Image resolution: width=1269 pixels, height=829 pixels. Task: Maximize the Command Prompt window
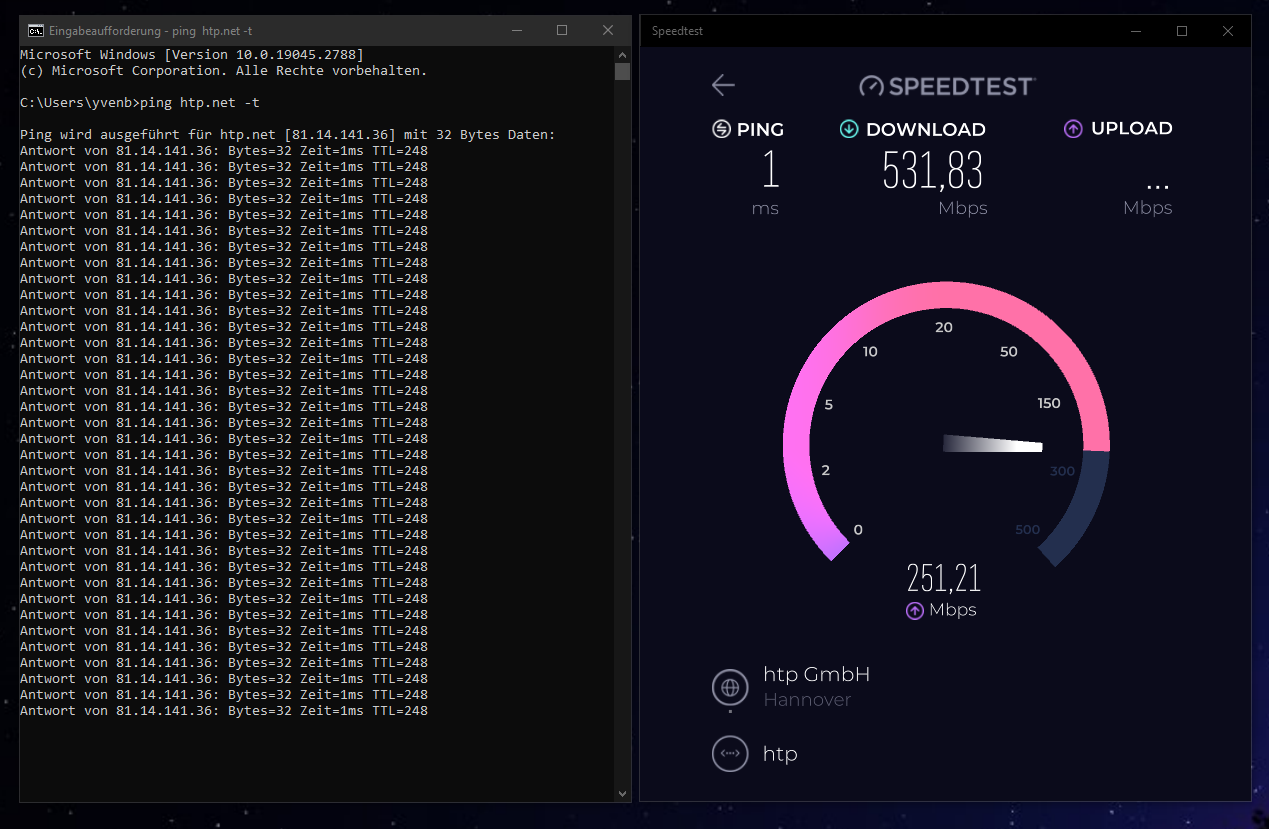562,31
